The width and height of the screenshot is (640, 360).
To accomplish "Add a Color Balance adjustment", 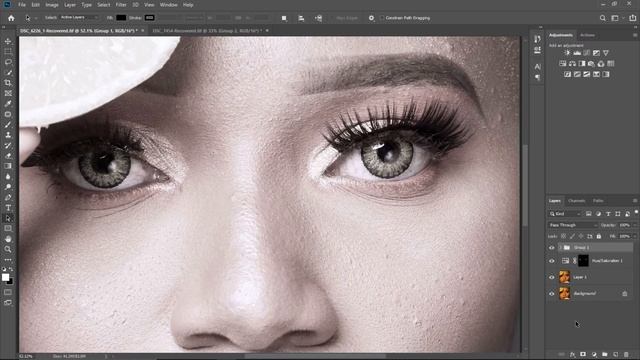I will pyautogui.click(x=572, y=64).
